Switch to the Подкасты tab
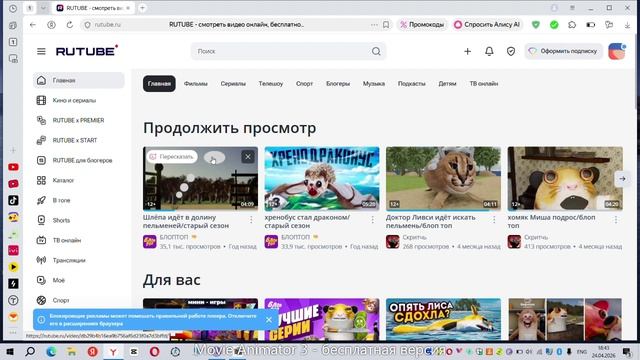The height and width of the screenshot is (360, 640). (x=411, y=84)
